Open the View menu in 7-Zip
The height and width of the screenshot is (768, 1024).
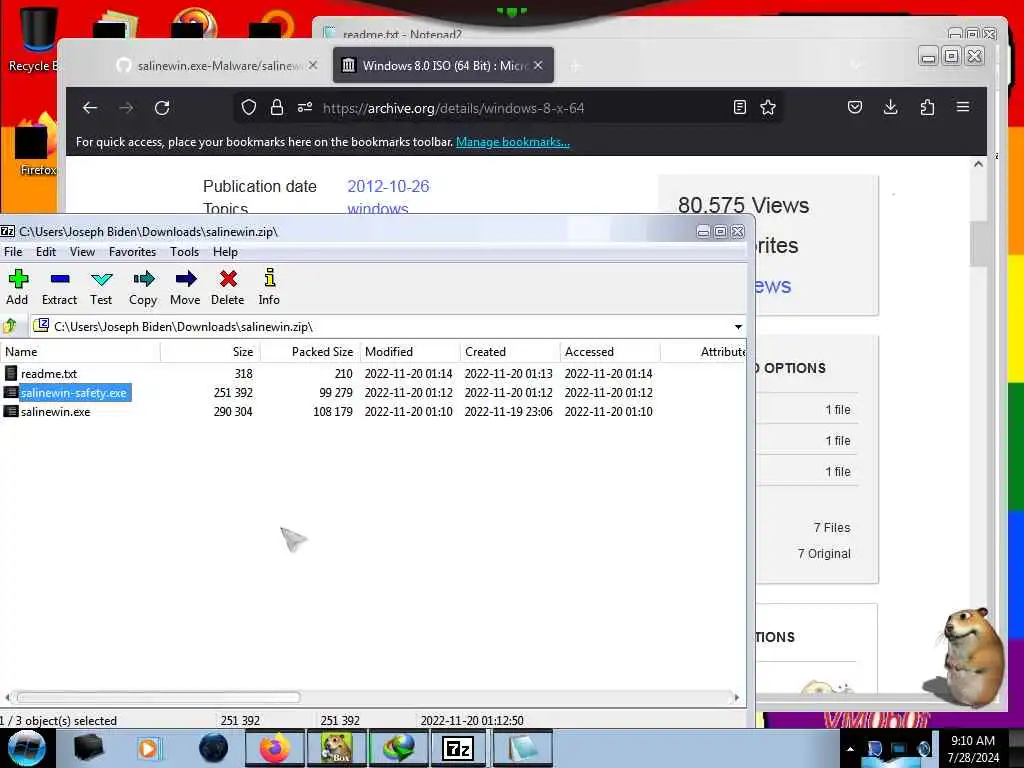pos(82,251)
